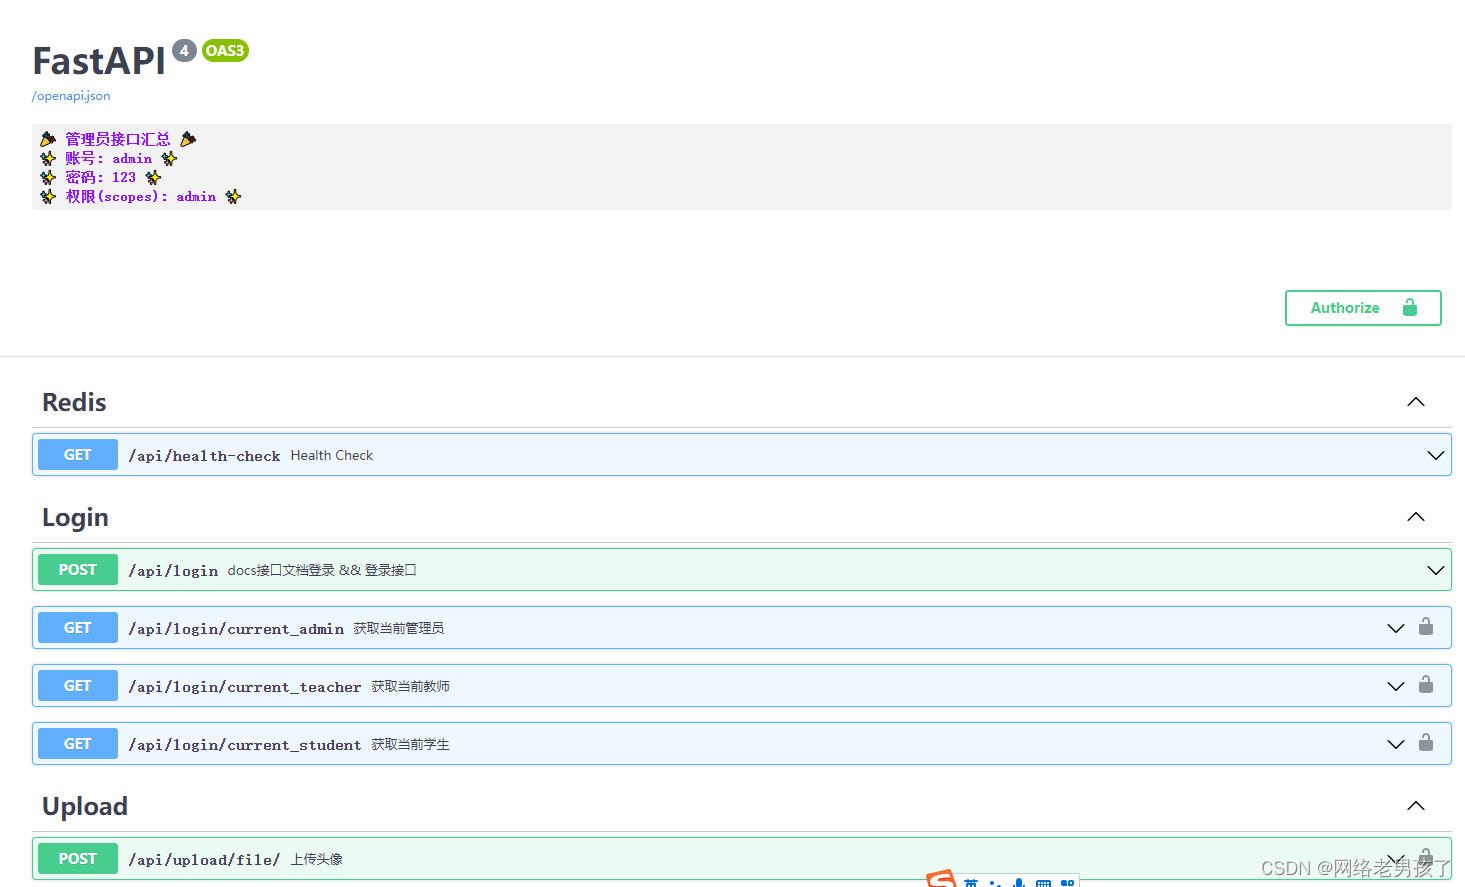Image resolution: width=1465 pixels, height=887 pixels.
Task: Click the /api/login path text
Action: click(x=173, y=571)
